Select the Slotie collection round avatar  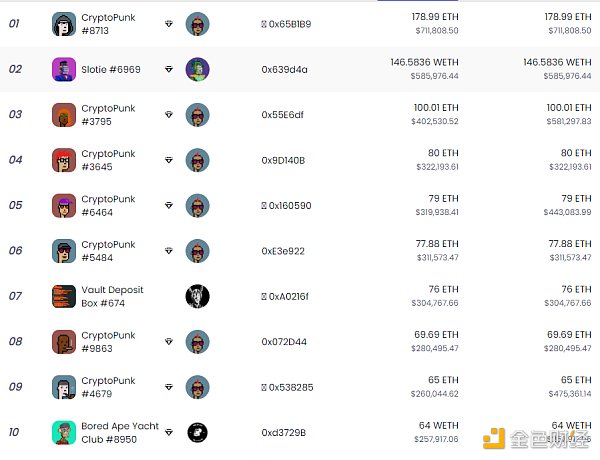coord(197,69)
